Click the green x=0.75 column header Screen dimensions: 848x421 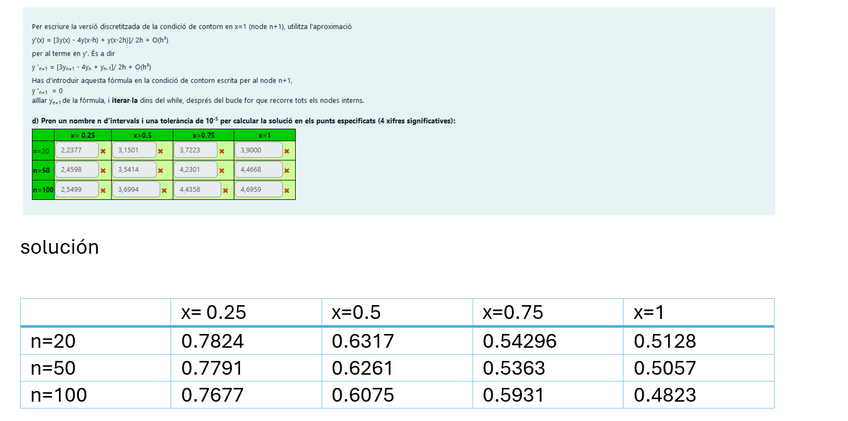tap(203, 134)
